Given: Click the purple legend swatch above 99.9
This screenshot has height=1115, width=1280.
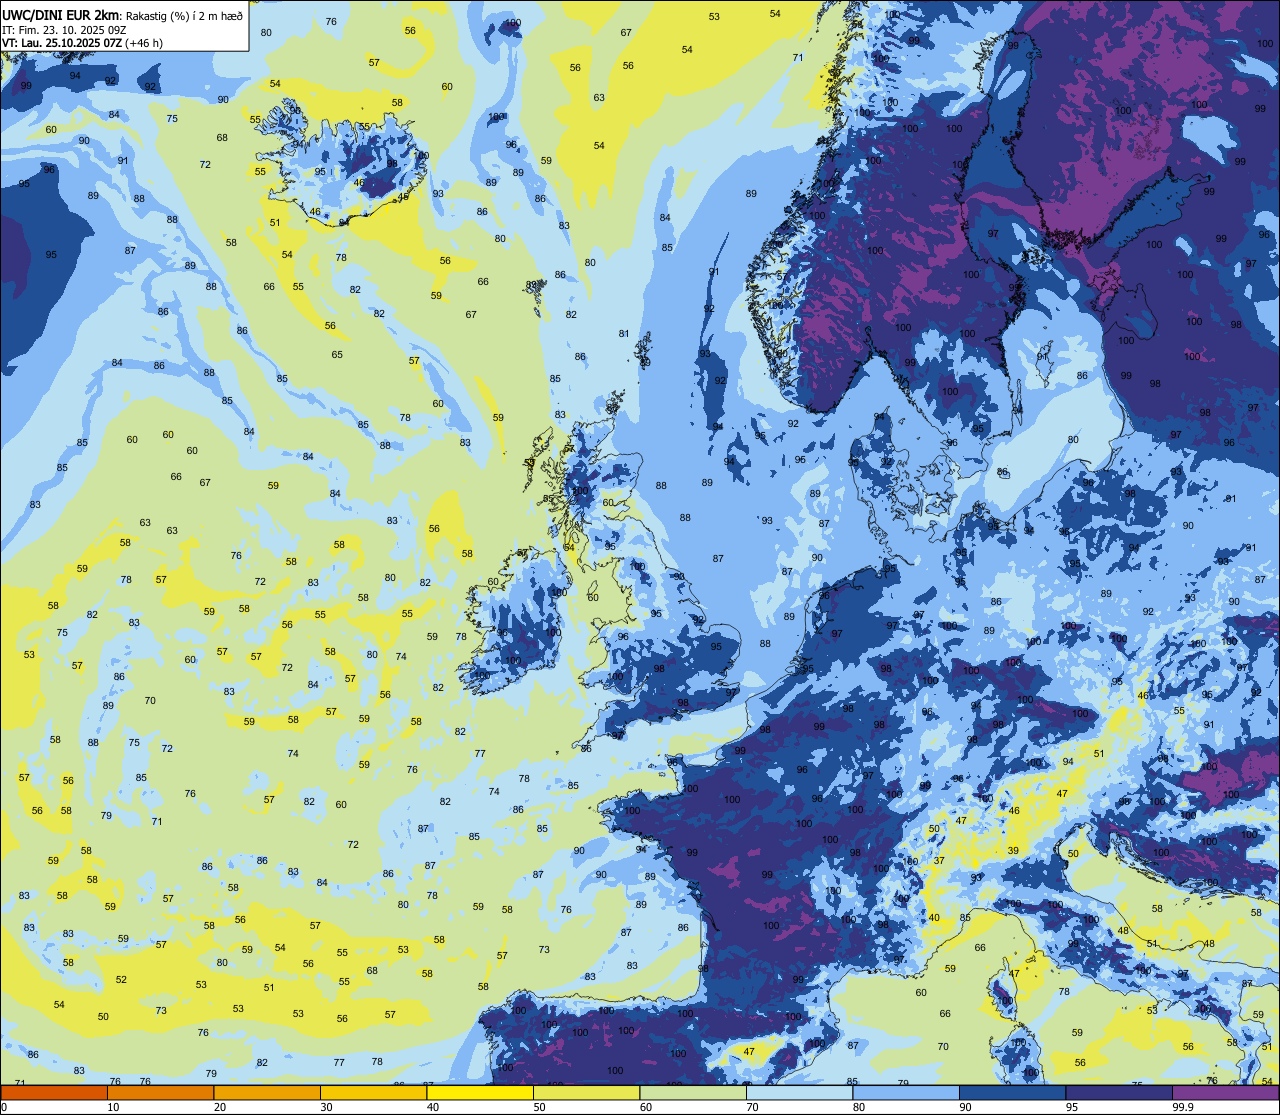Looking at the screenshot, I should tap(1226, 1092).
